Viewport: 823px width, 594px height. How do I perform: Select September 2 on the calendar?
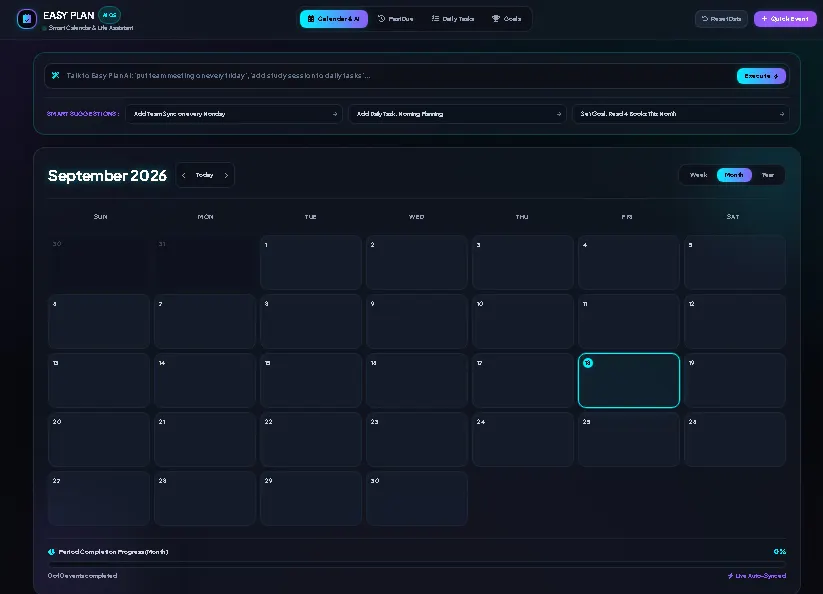coord(417,262)
